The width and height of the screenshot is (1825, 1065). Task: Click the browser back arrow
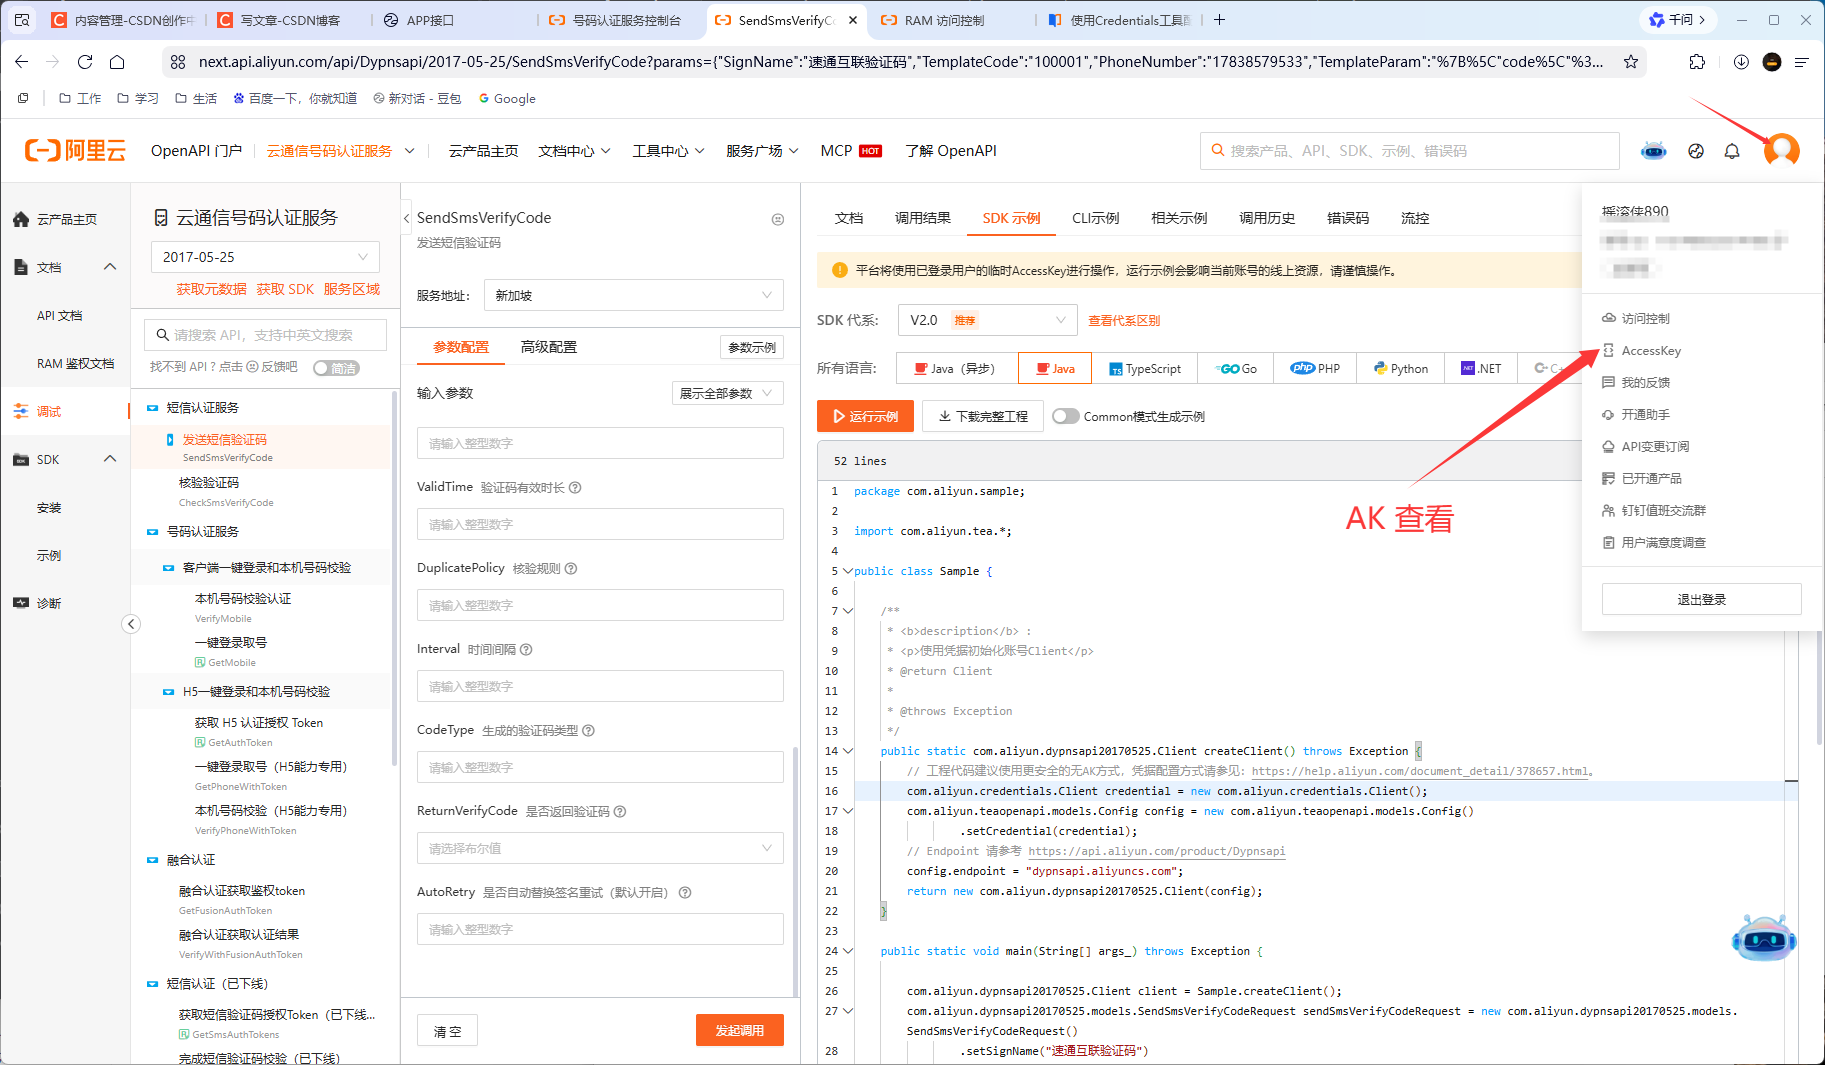[x=21, y=62]
